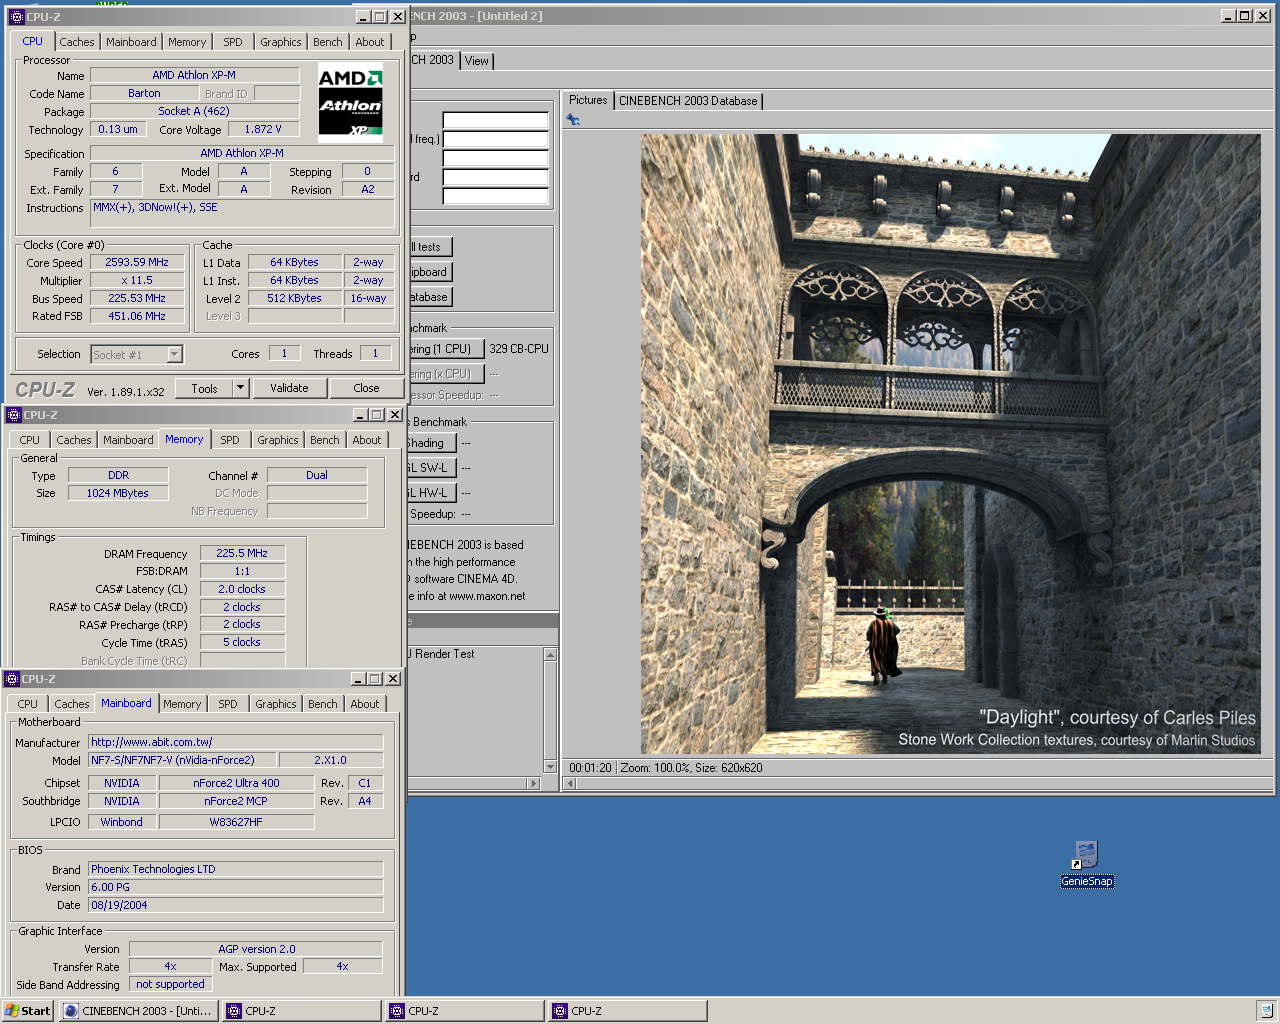This screenshot has height=1024, width=1280.
Task: Open Memory tab in the CPU-Z Mainboard window
Action: tap(182, 704)
